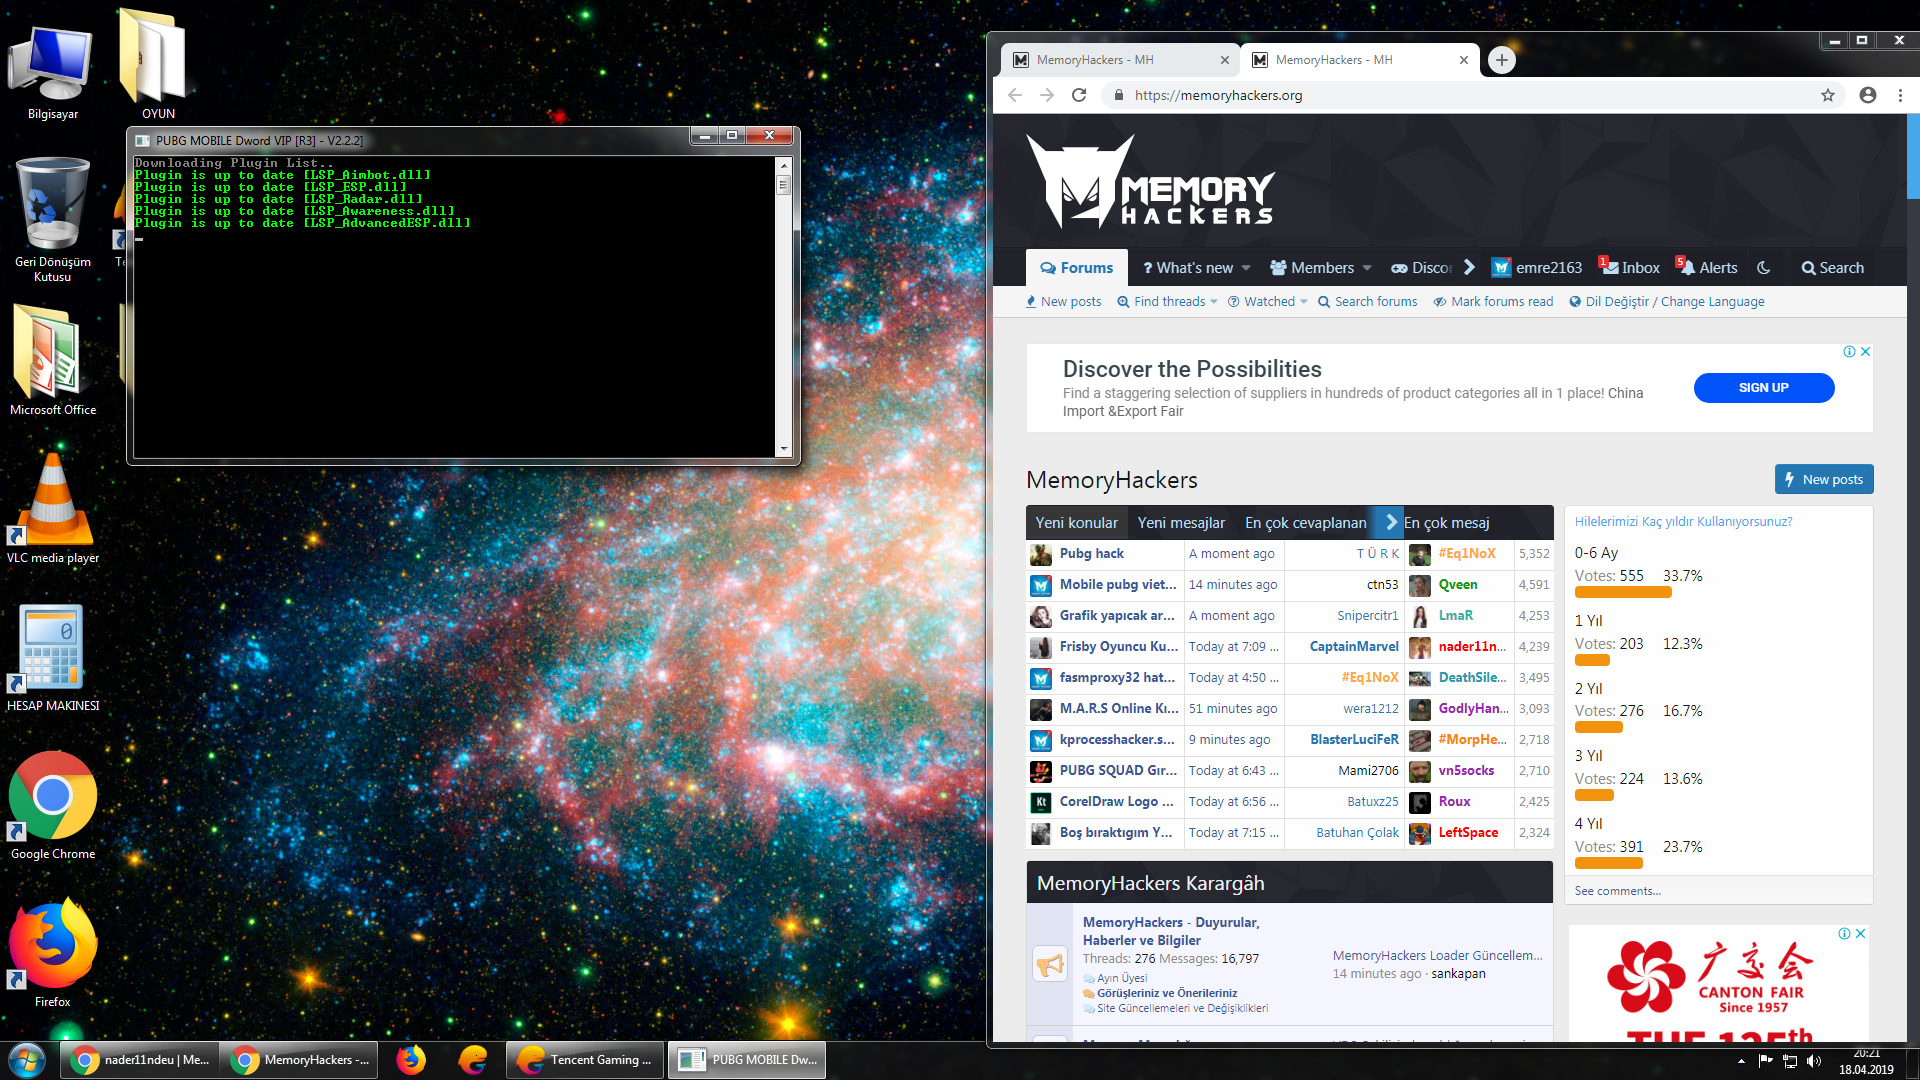Open the Inbox with notification badge

1630,268
